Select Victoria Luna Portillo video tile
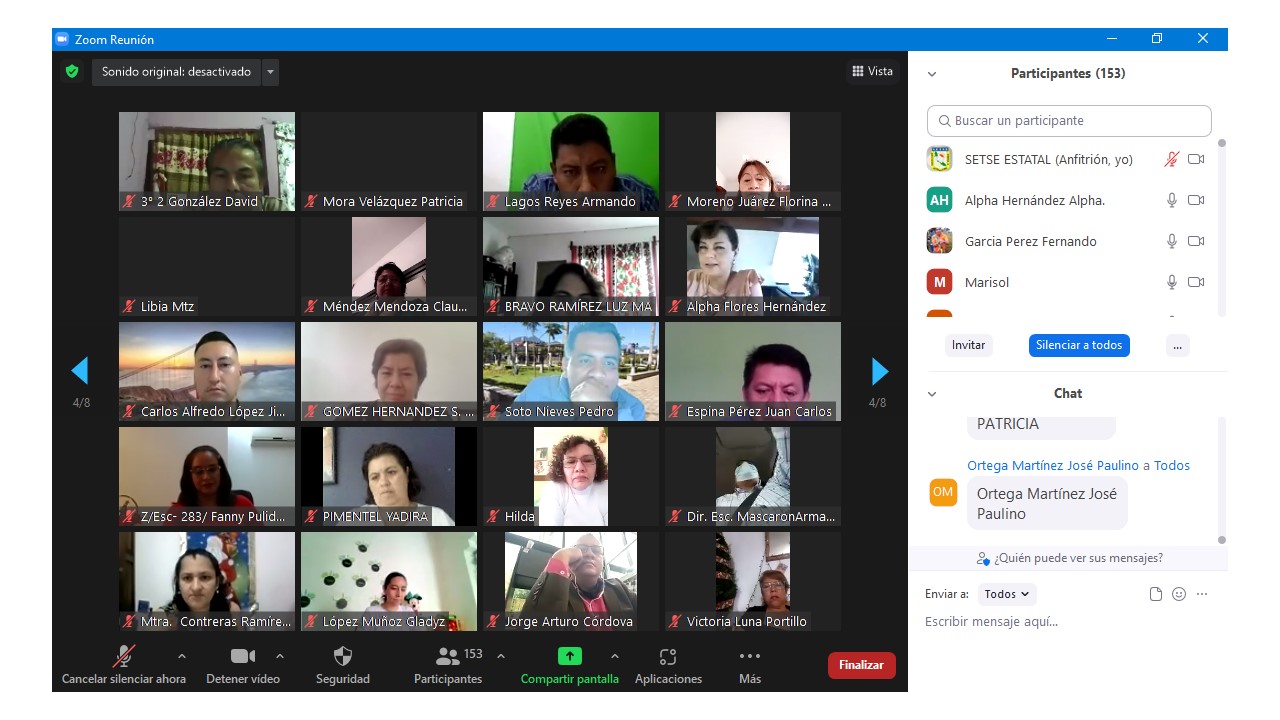 click(x=753, y=581)
